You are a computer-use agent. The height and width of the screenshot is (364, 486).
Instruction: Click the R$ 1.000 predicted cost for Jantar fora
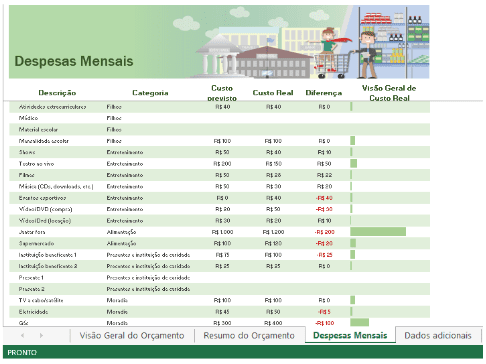point(222,232)
